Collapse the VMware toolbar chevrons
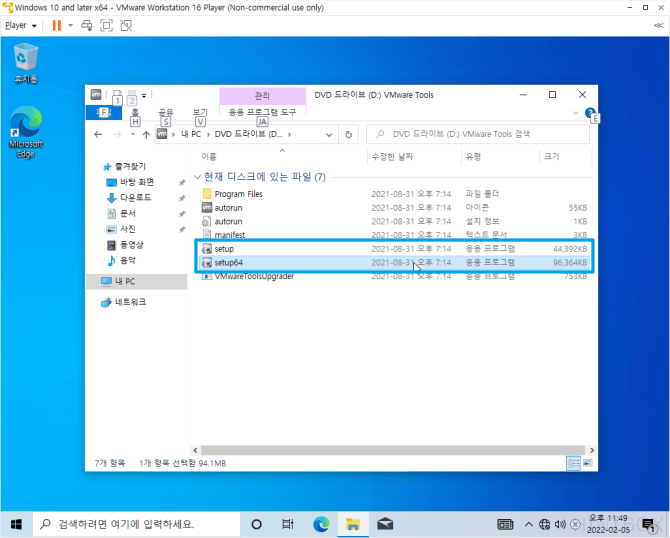Viewport: 670px width, 538px height. pyautogui.click(x=658, y=26)
